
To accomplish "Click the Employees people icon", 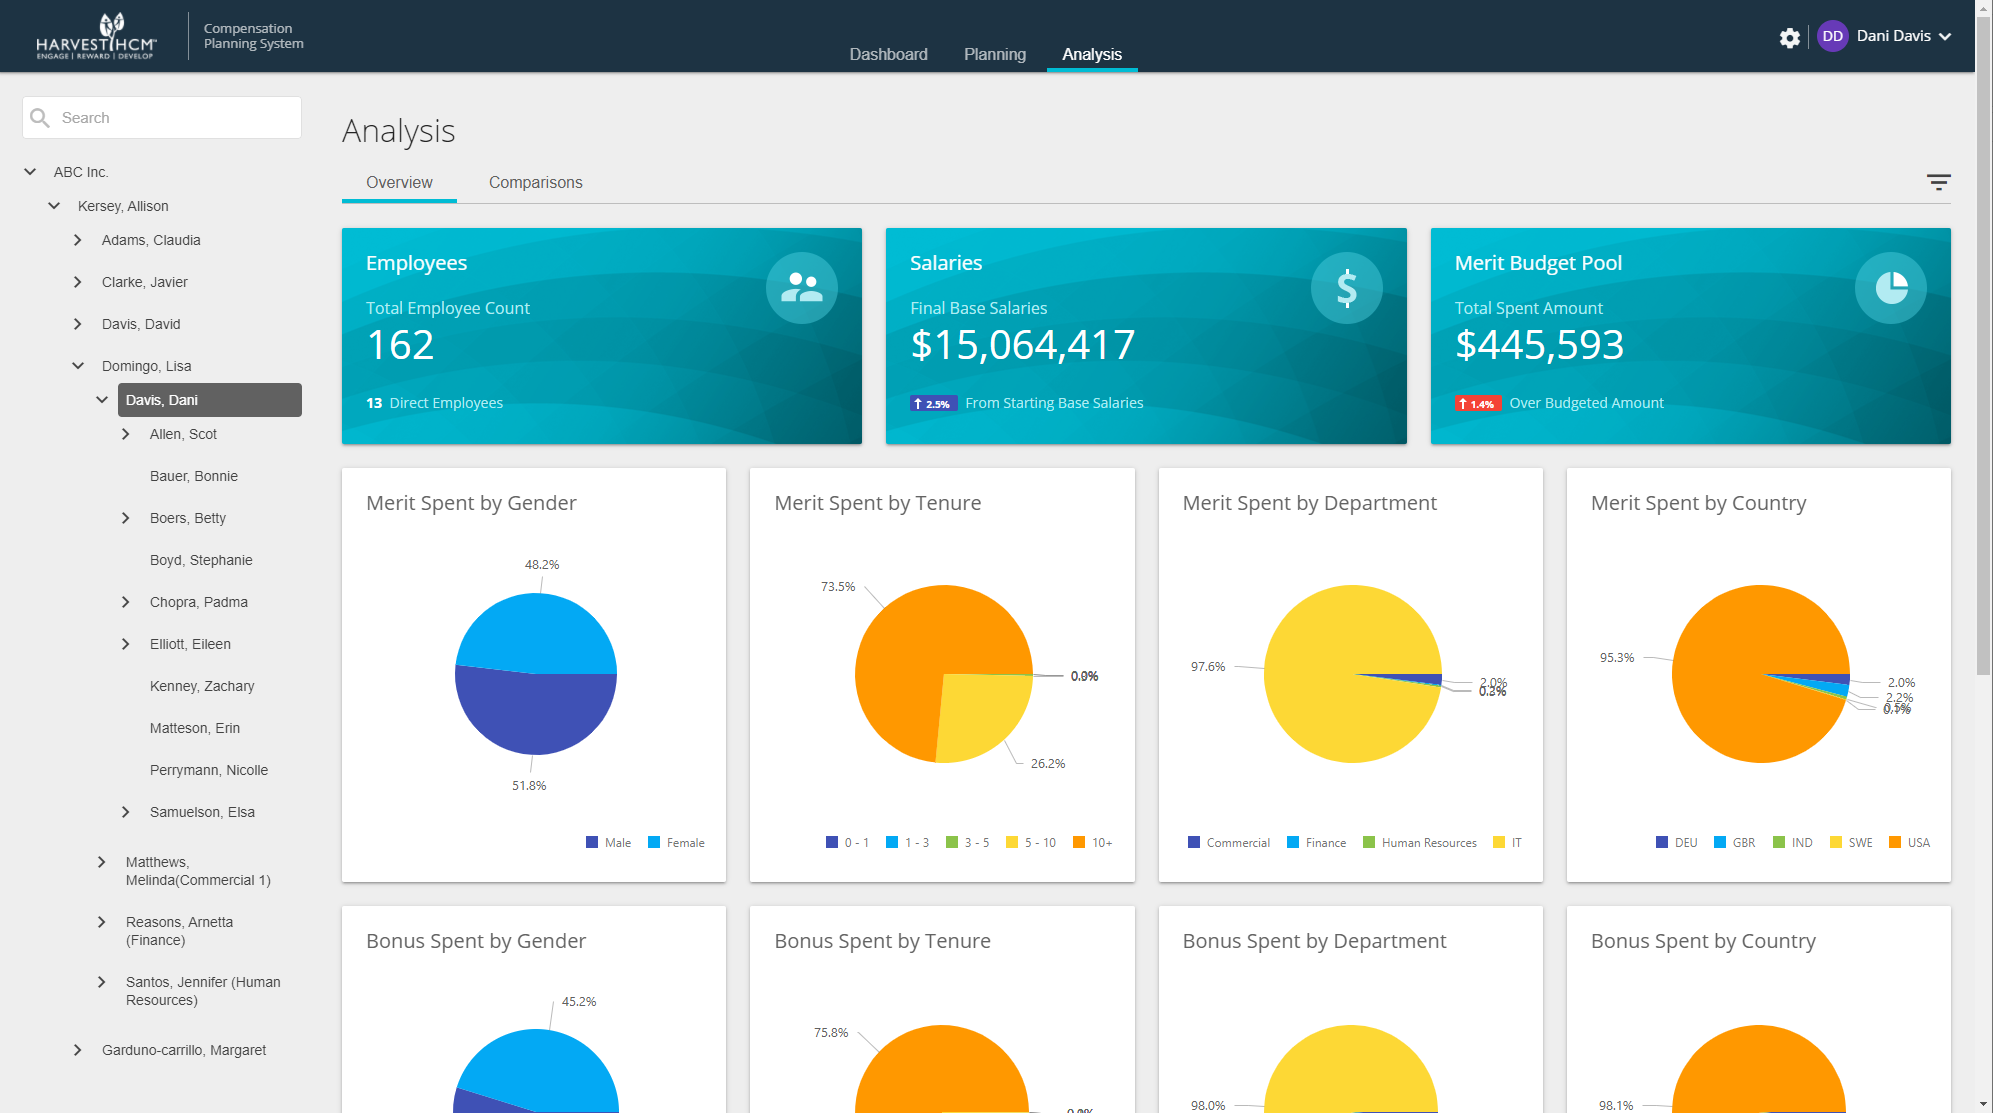I will tap(801, 288).
